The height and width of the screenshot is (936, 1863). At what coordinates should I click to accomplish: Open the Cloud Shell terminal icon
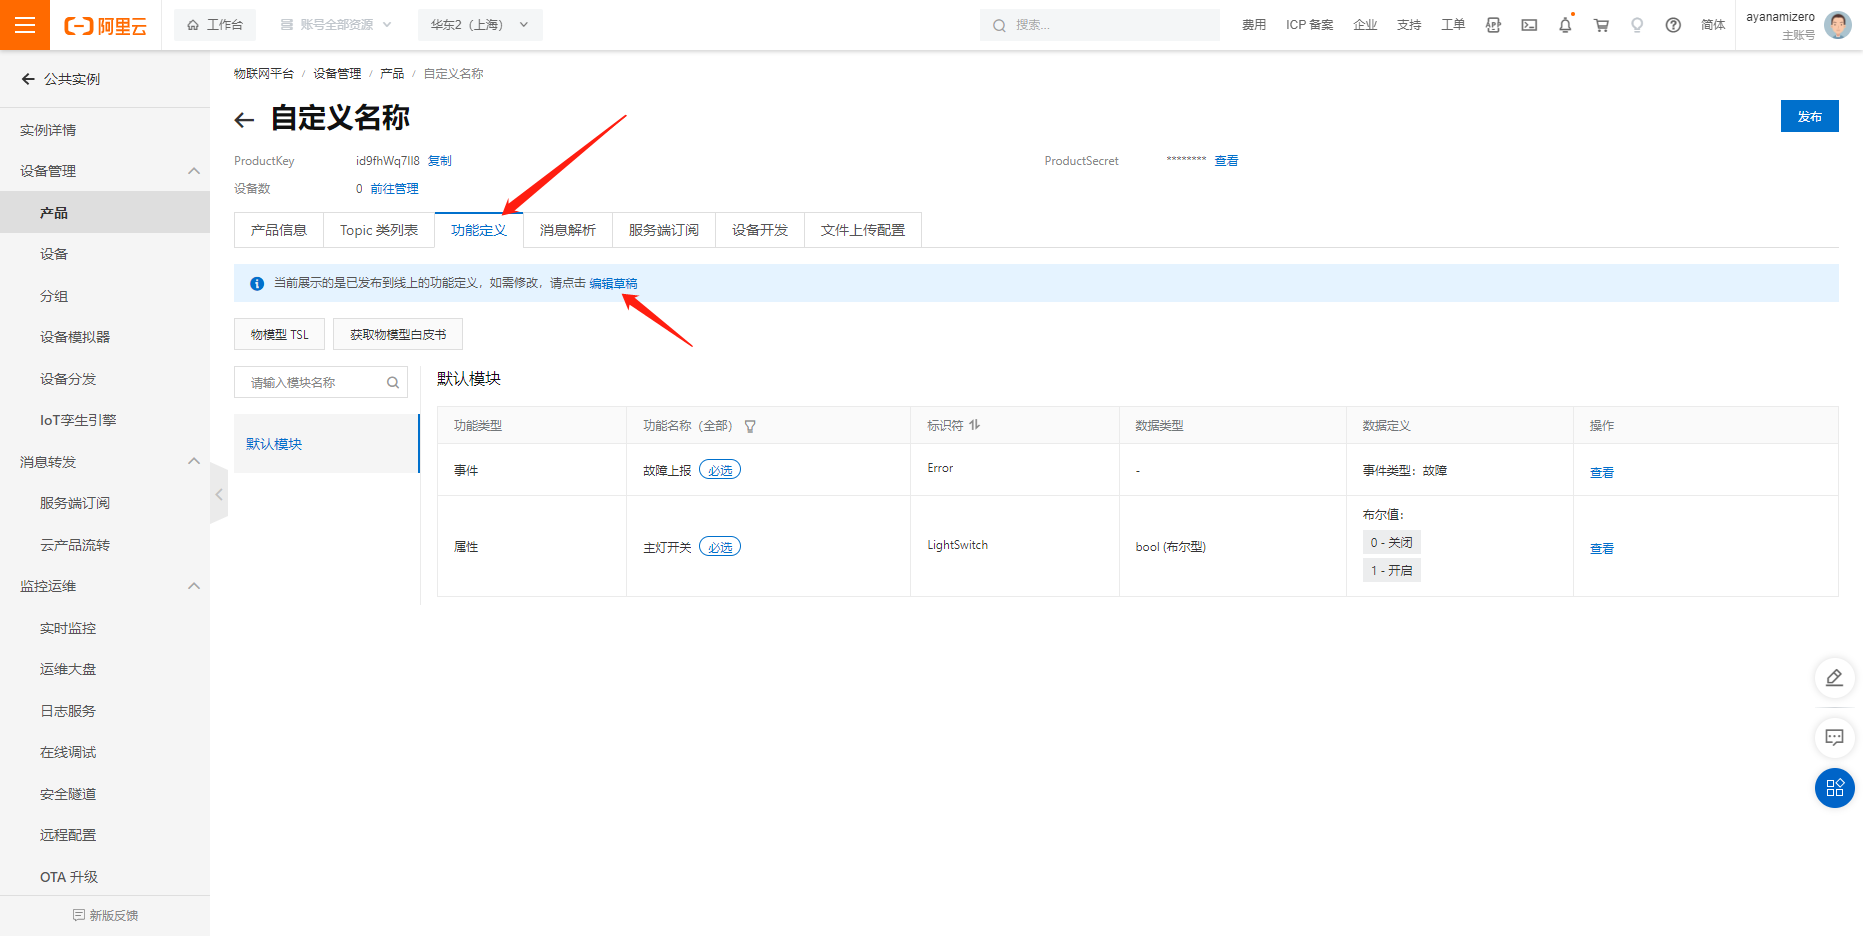[1529, 25]
